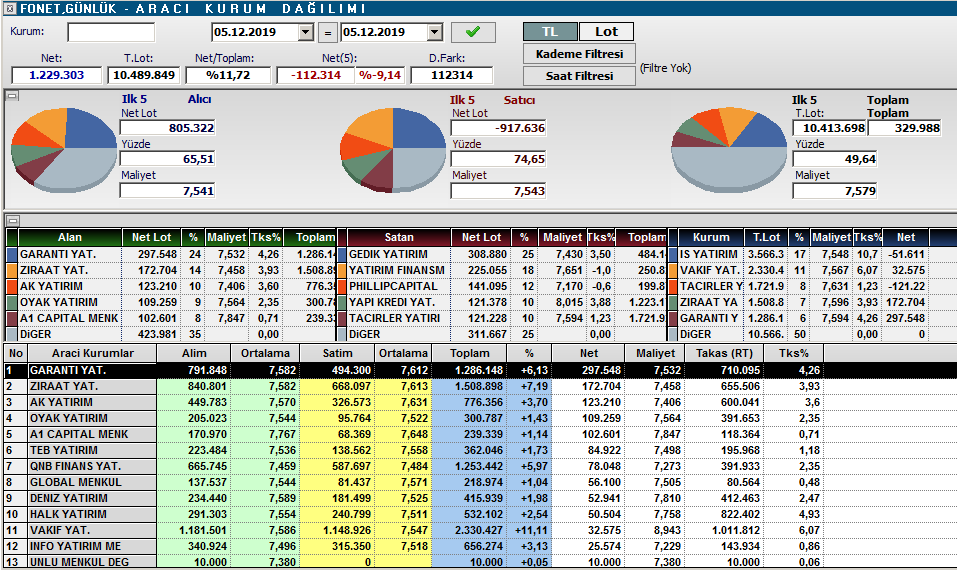Click the Satıcı pie chart
The width and height of the screenshot is (957, 570).
pos(393,149)
